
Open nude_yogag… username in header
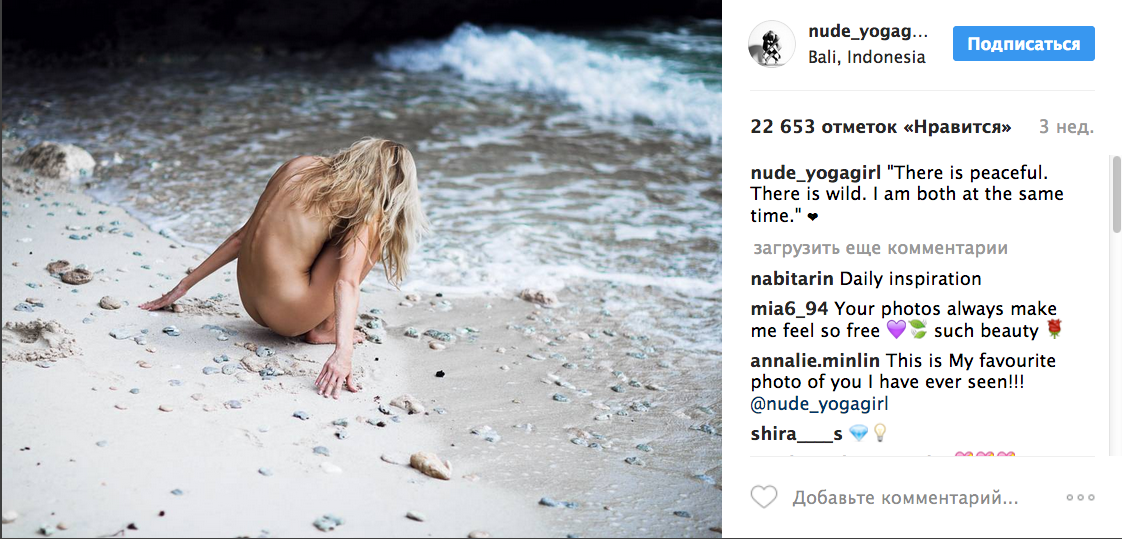(x=867, y=31)
